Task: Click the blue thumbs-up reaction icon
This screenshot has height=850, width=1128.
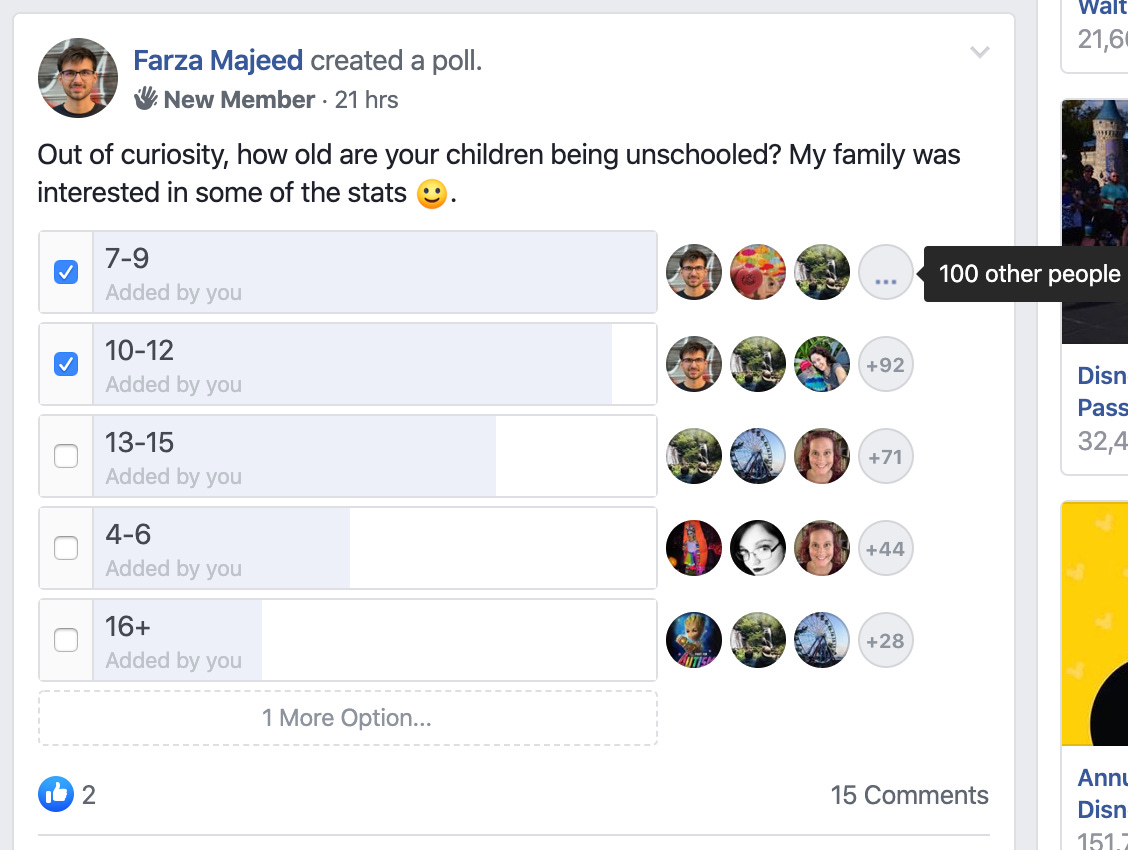Action: point(55,794)
